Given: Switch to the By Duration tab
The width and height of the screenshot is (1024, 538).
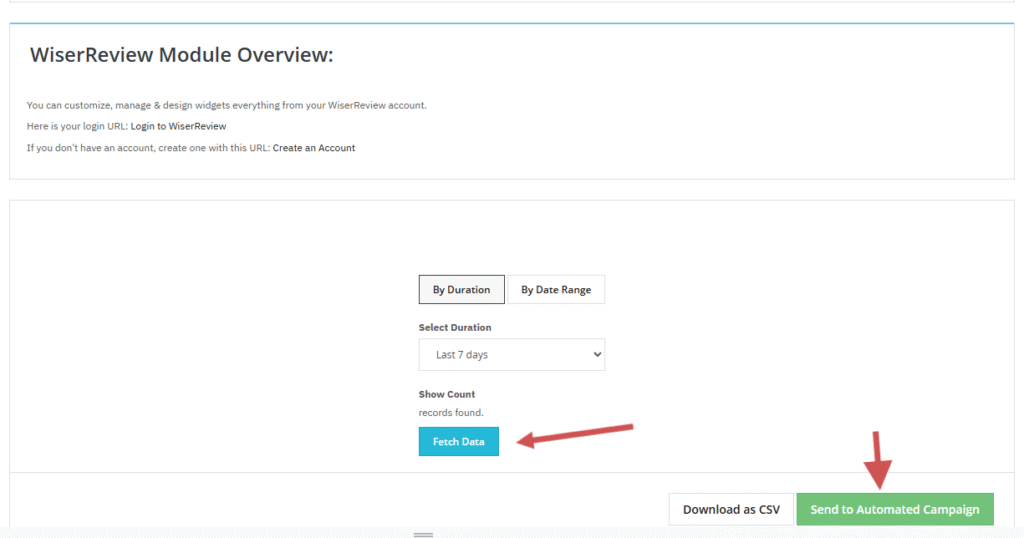Looking at the screenshot, I should [461, 290].
